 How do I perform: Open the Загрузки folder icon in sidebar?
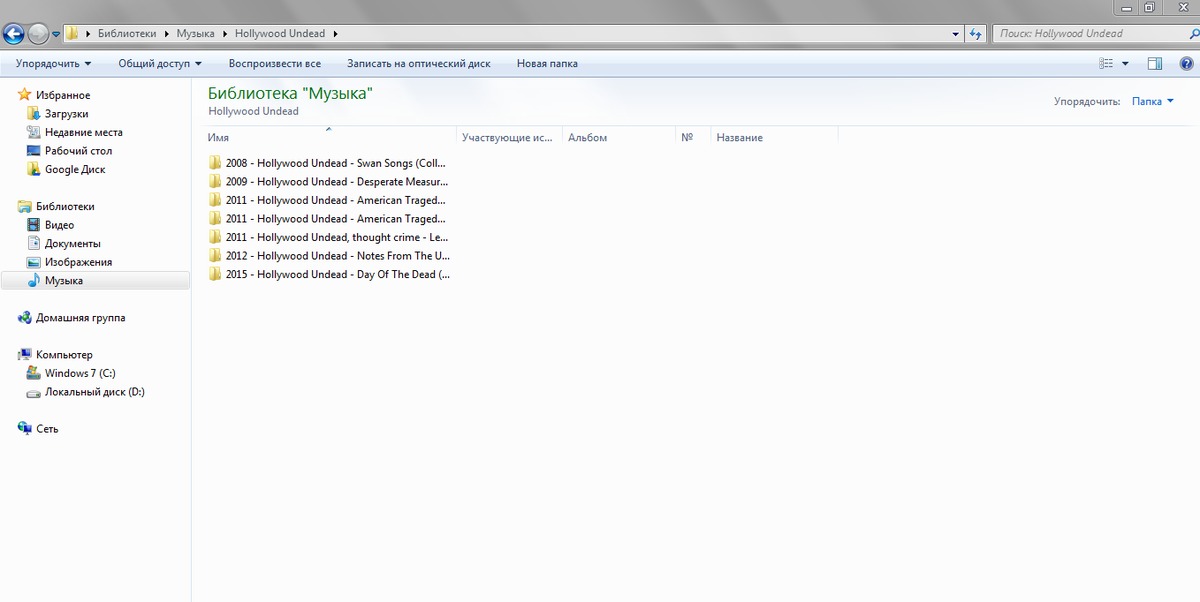(34, 114)
